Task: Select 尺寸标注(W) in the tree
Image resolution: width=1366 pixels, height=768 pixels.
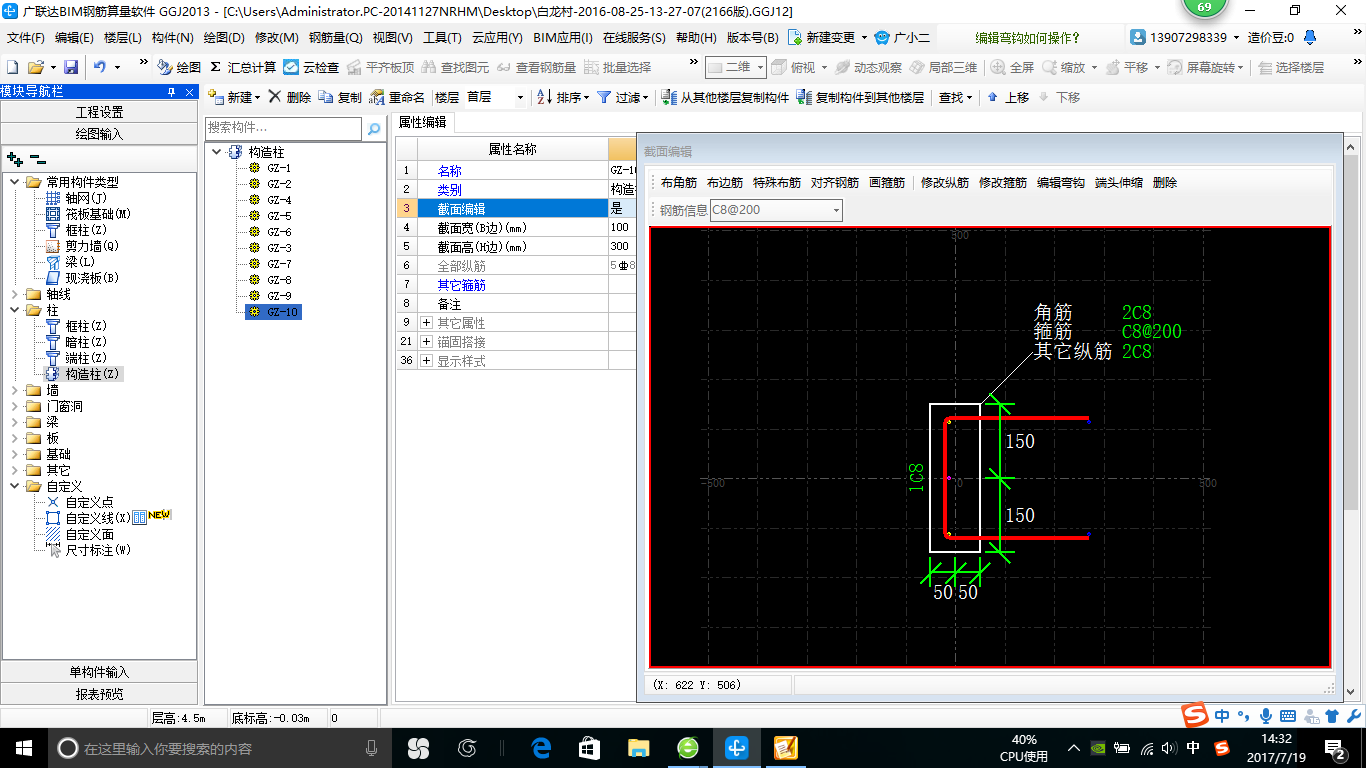Action: click(98, 550)
